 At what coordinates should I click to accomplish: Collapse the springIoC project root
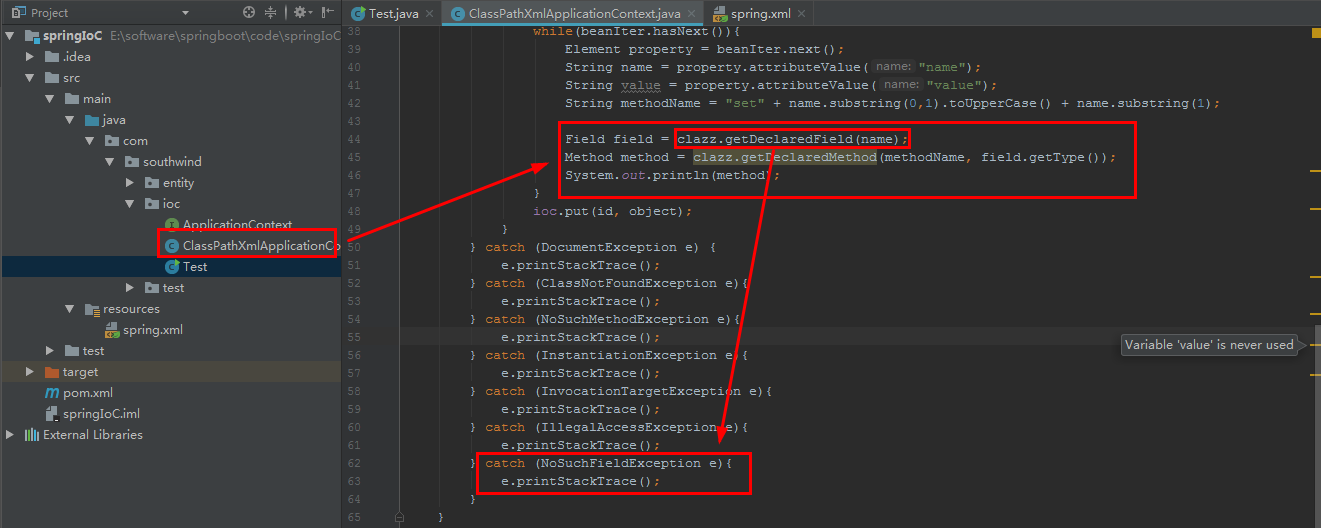pos(10,36)
